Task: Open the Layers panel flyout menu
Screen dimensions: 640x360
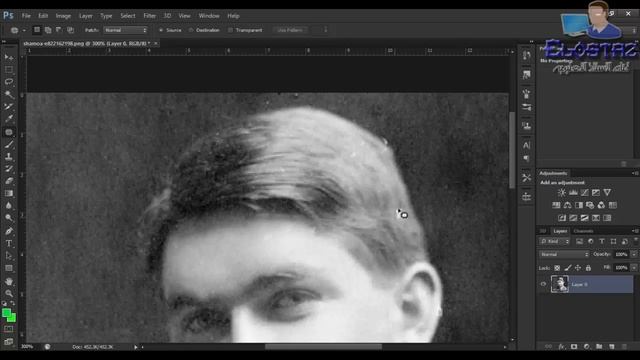Action: pos(635,231)
